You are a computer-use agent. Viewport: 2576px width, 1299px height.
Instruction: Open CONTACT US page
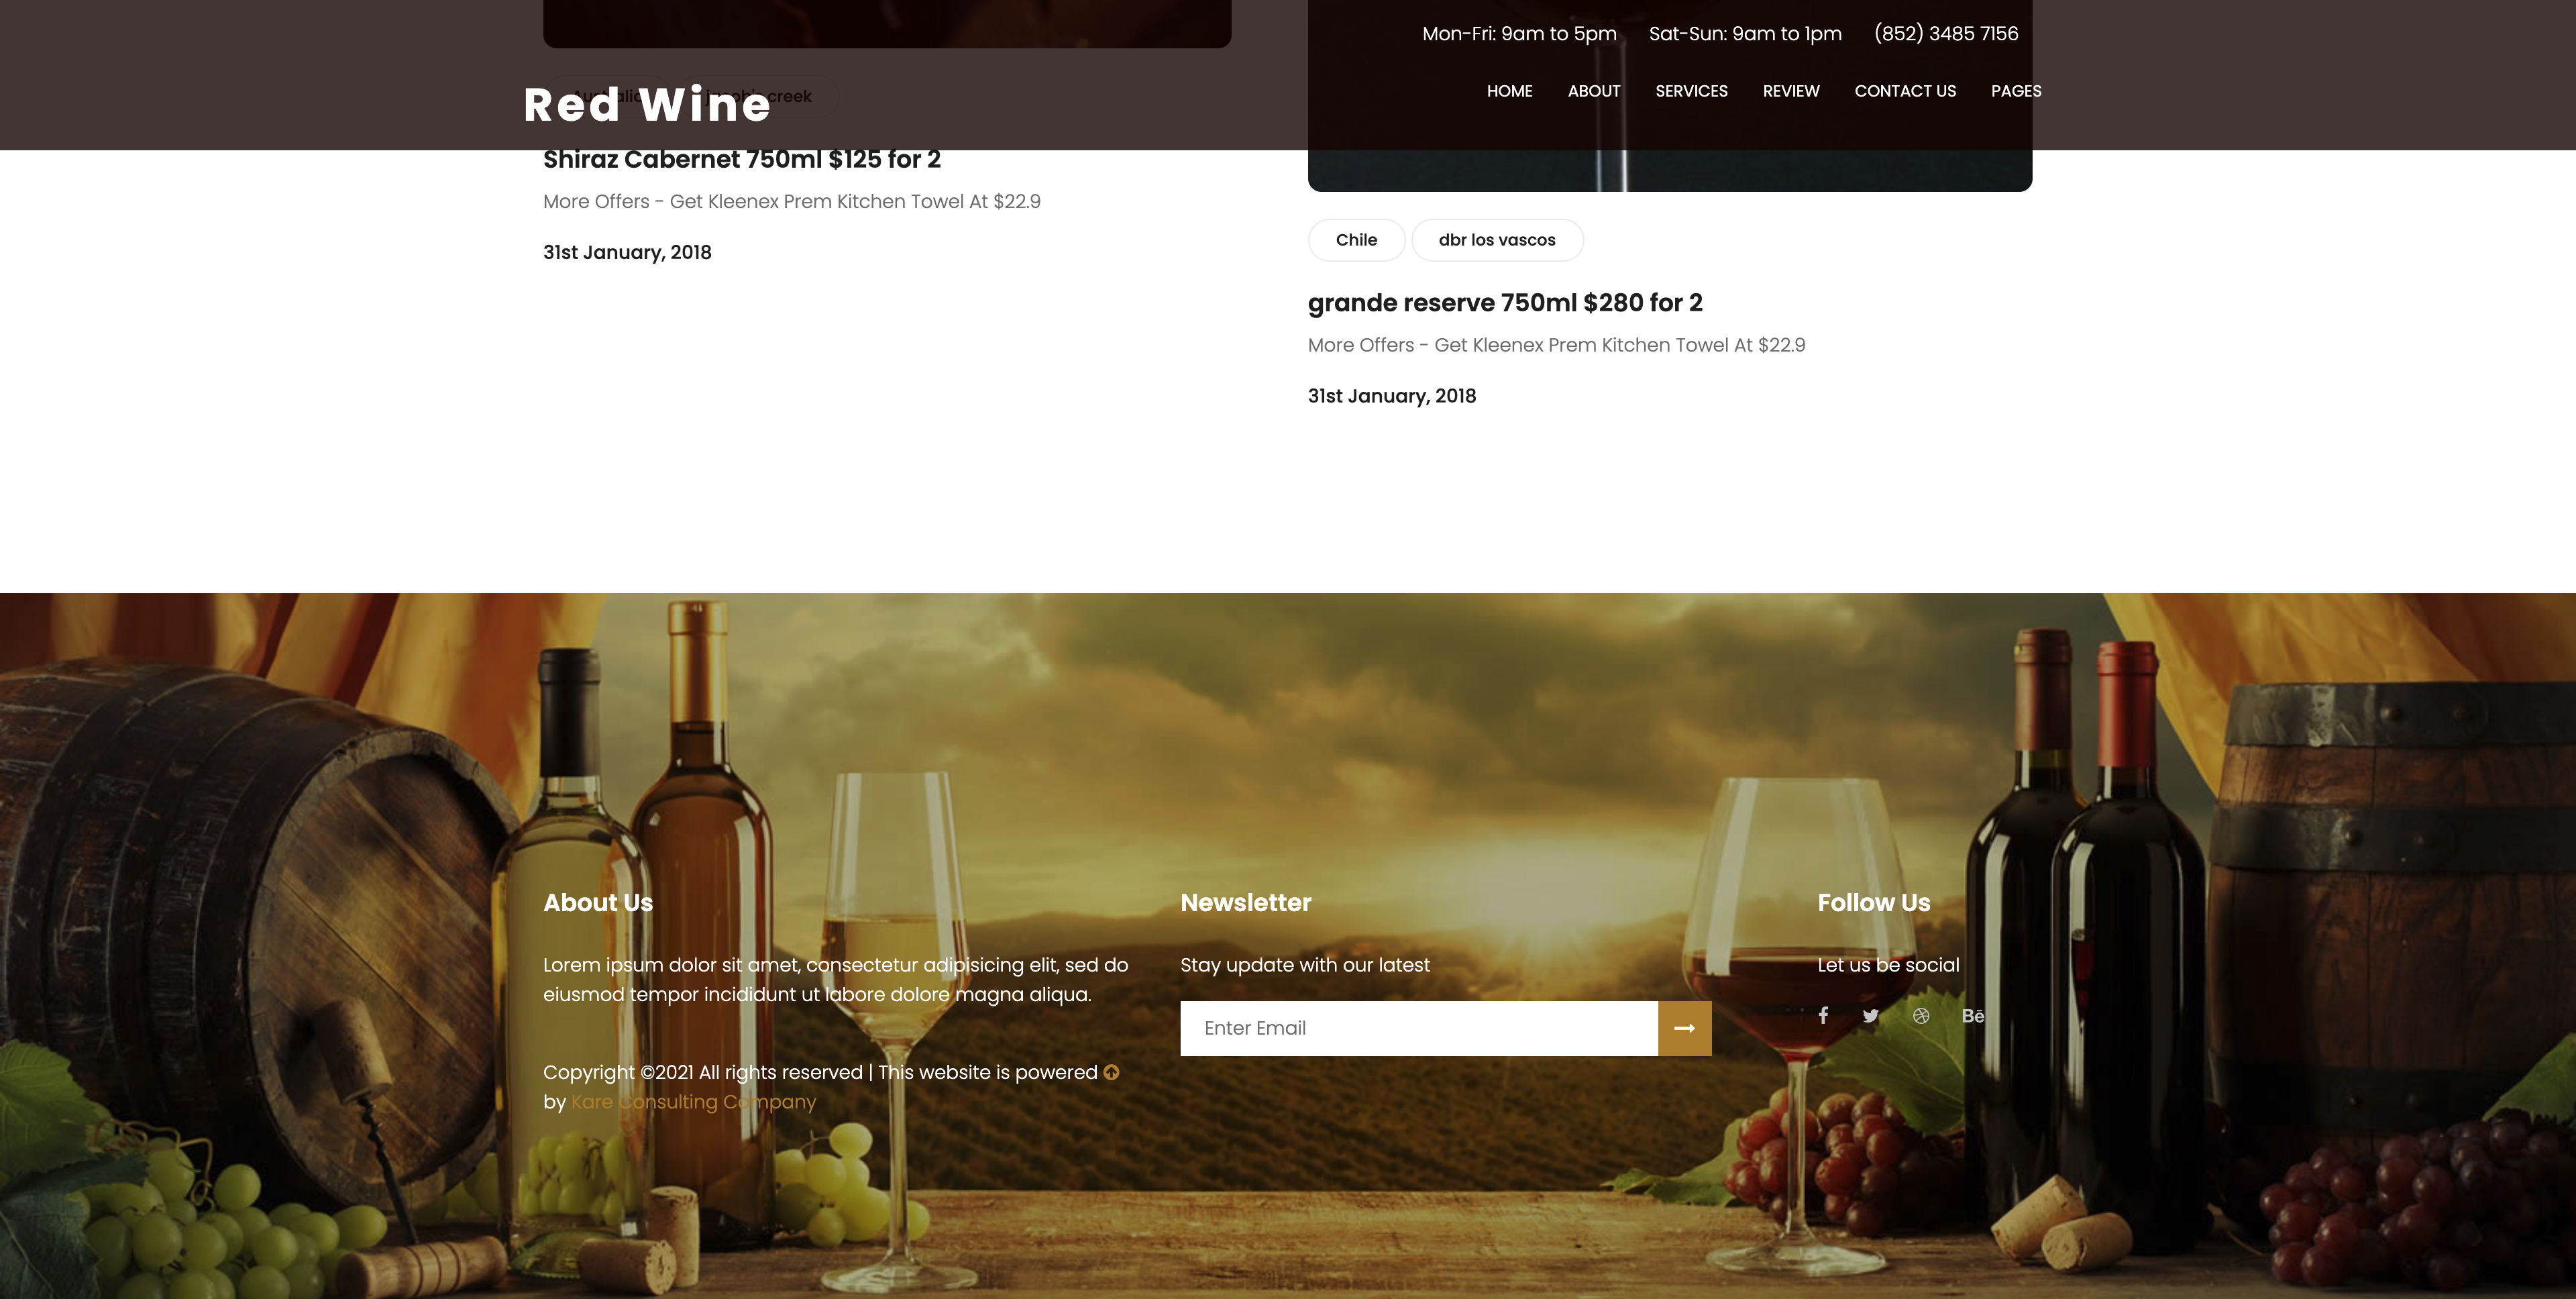(1905, 91)
